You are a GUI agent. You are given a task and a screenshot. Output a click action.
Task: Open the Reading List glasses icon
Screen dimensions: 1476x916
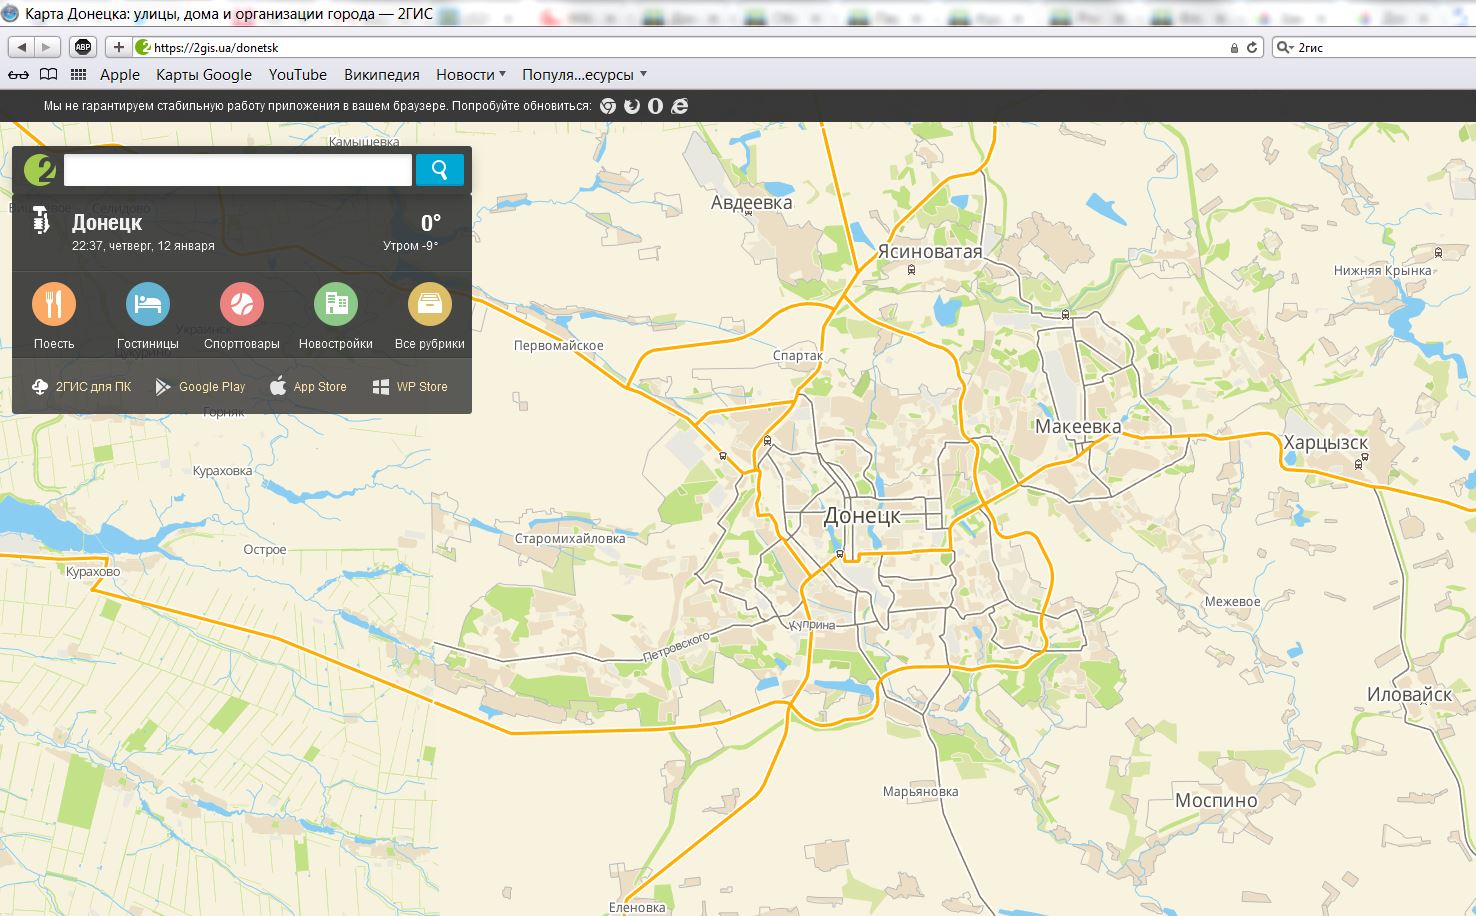coord(18,75)
